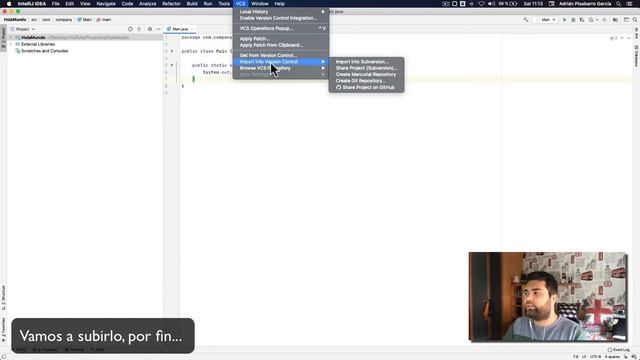Viewport: 640px width, 360px height.
Task: Run the Main configuration with play icon
Action: click(564, 20)
